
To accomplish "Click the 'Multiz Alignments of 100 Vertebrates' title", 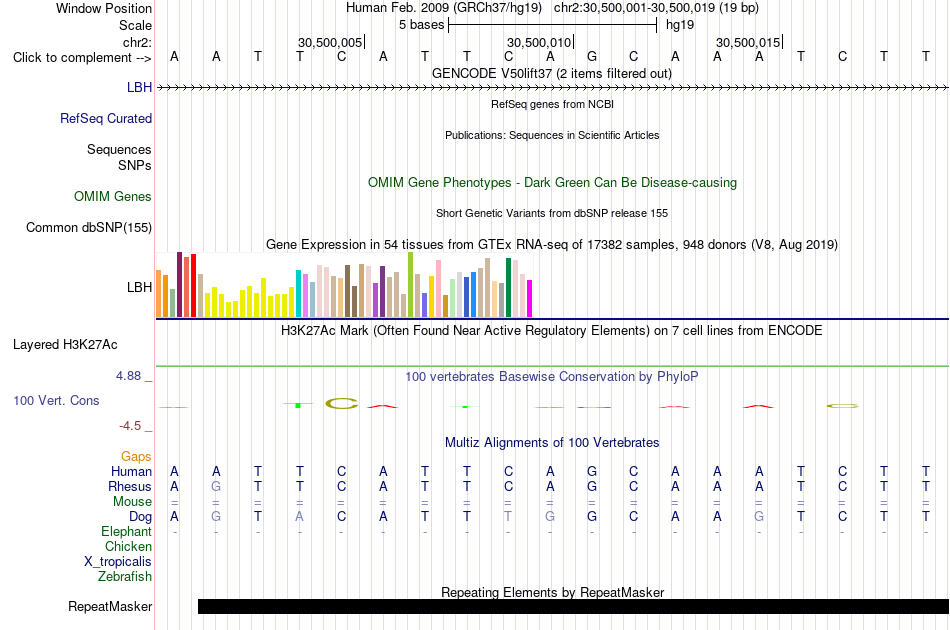I will pos(552,443).
